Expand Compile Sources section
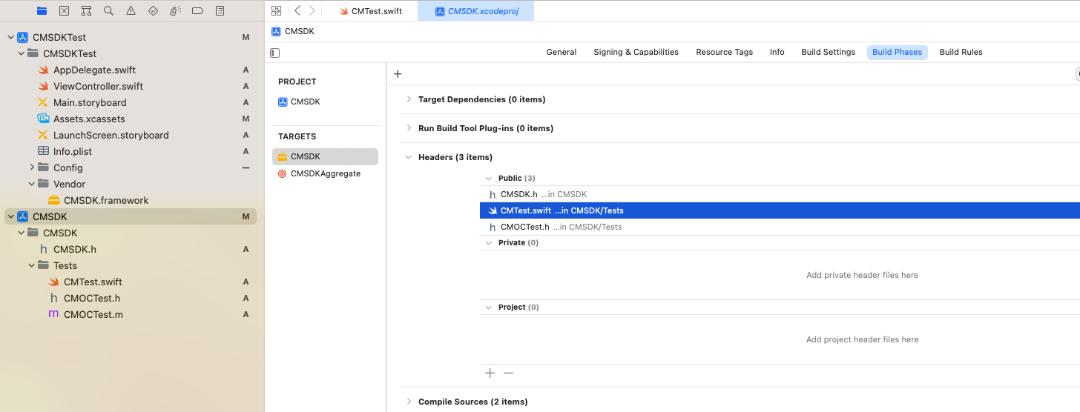Screen dimensions: 1080x412 coord(408,402)
